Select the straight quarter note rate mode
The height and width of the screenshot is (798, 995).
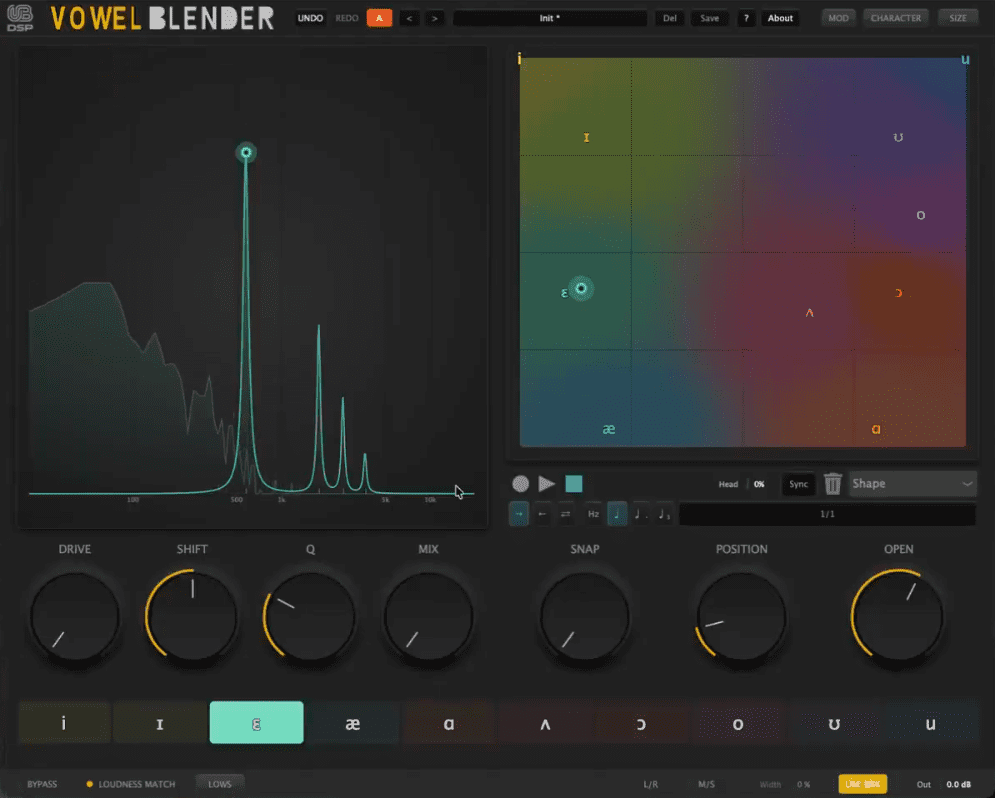tap(617, 514)
